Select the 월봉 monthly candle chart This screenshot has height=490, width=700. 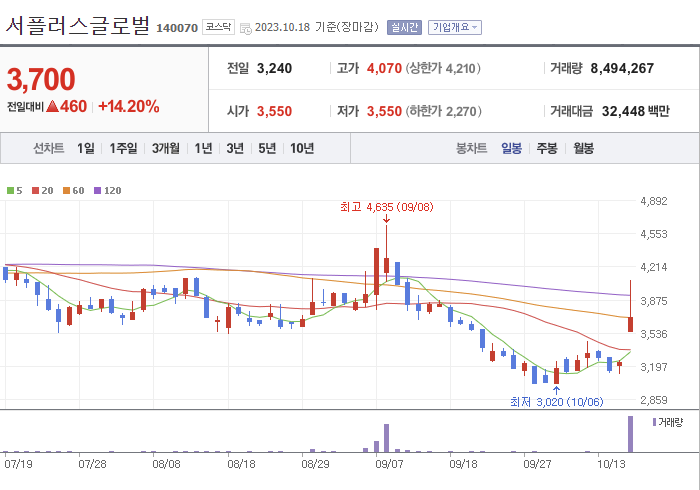coord(583,148)
